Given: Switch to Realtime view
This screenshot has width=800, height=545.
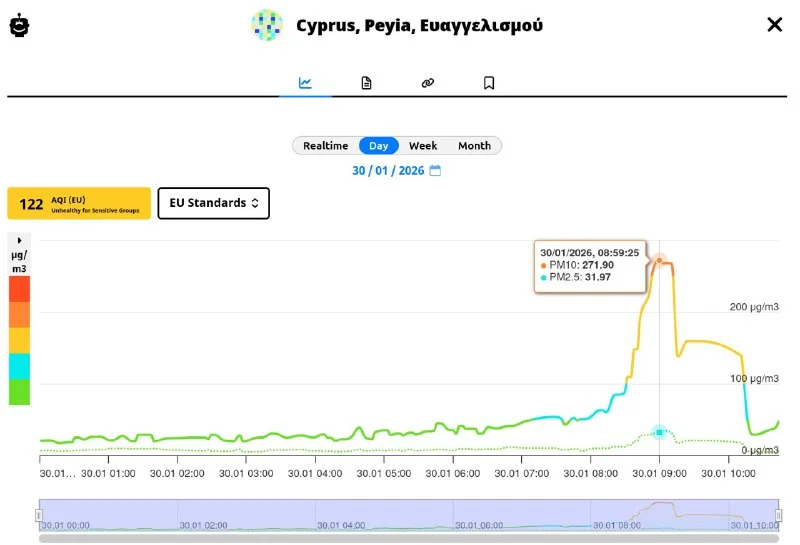Looking at the screenshot, I should click(x=326, y=146).
